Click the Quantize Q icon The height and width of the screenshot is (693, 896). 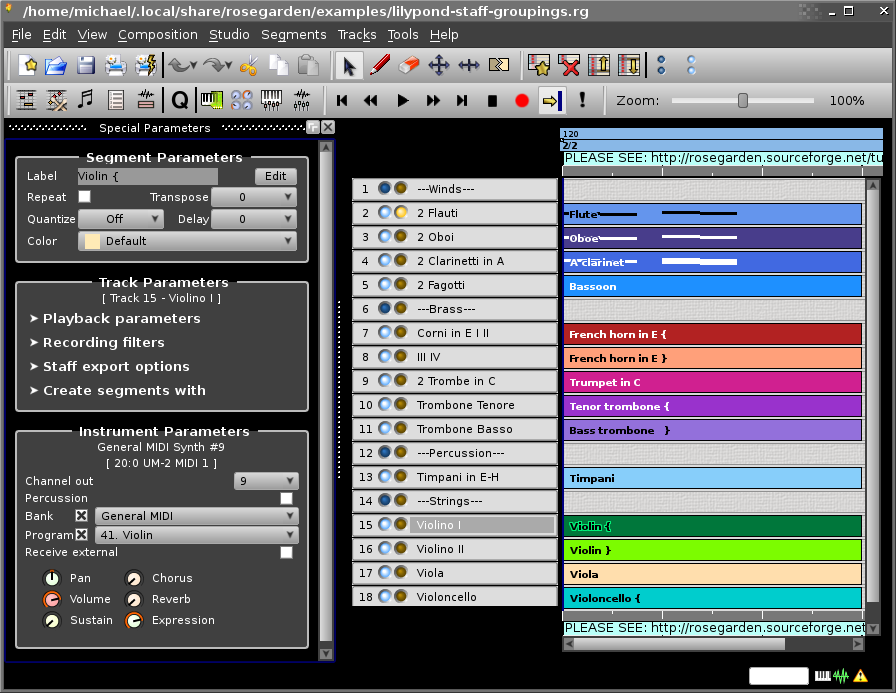point(179,100)
